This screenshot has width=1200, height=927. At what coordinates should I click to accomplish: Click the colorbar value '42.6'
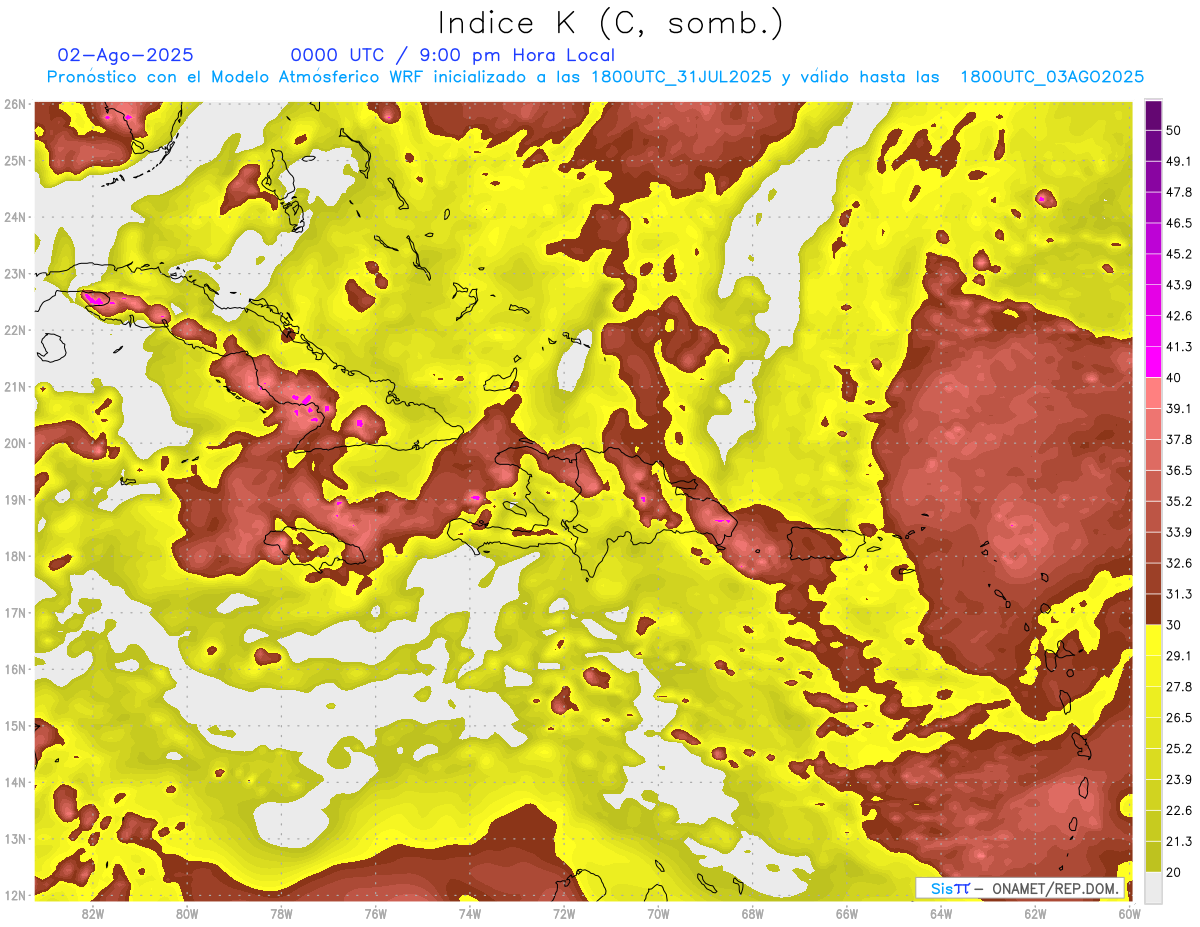pyautogui.click(x=1179, y=316)
